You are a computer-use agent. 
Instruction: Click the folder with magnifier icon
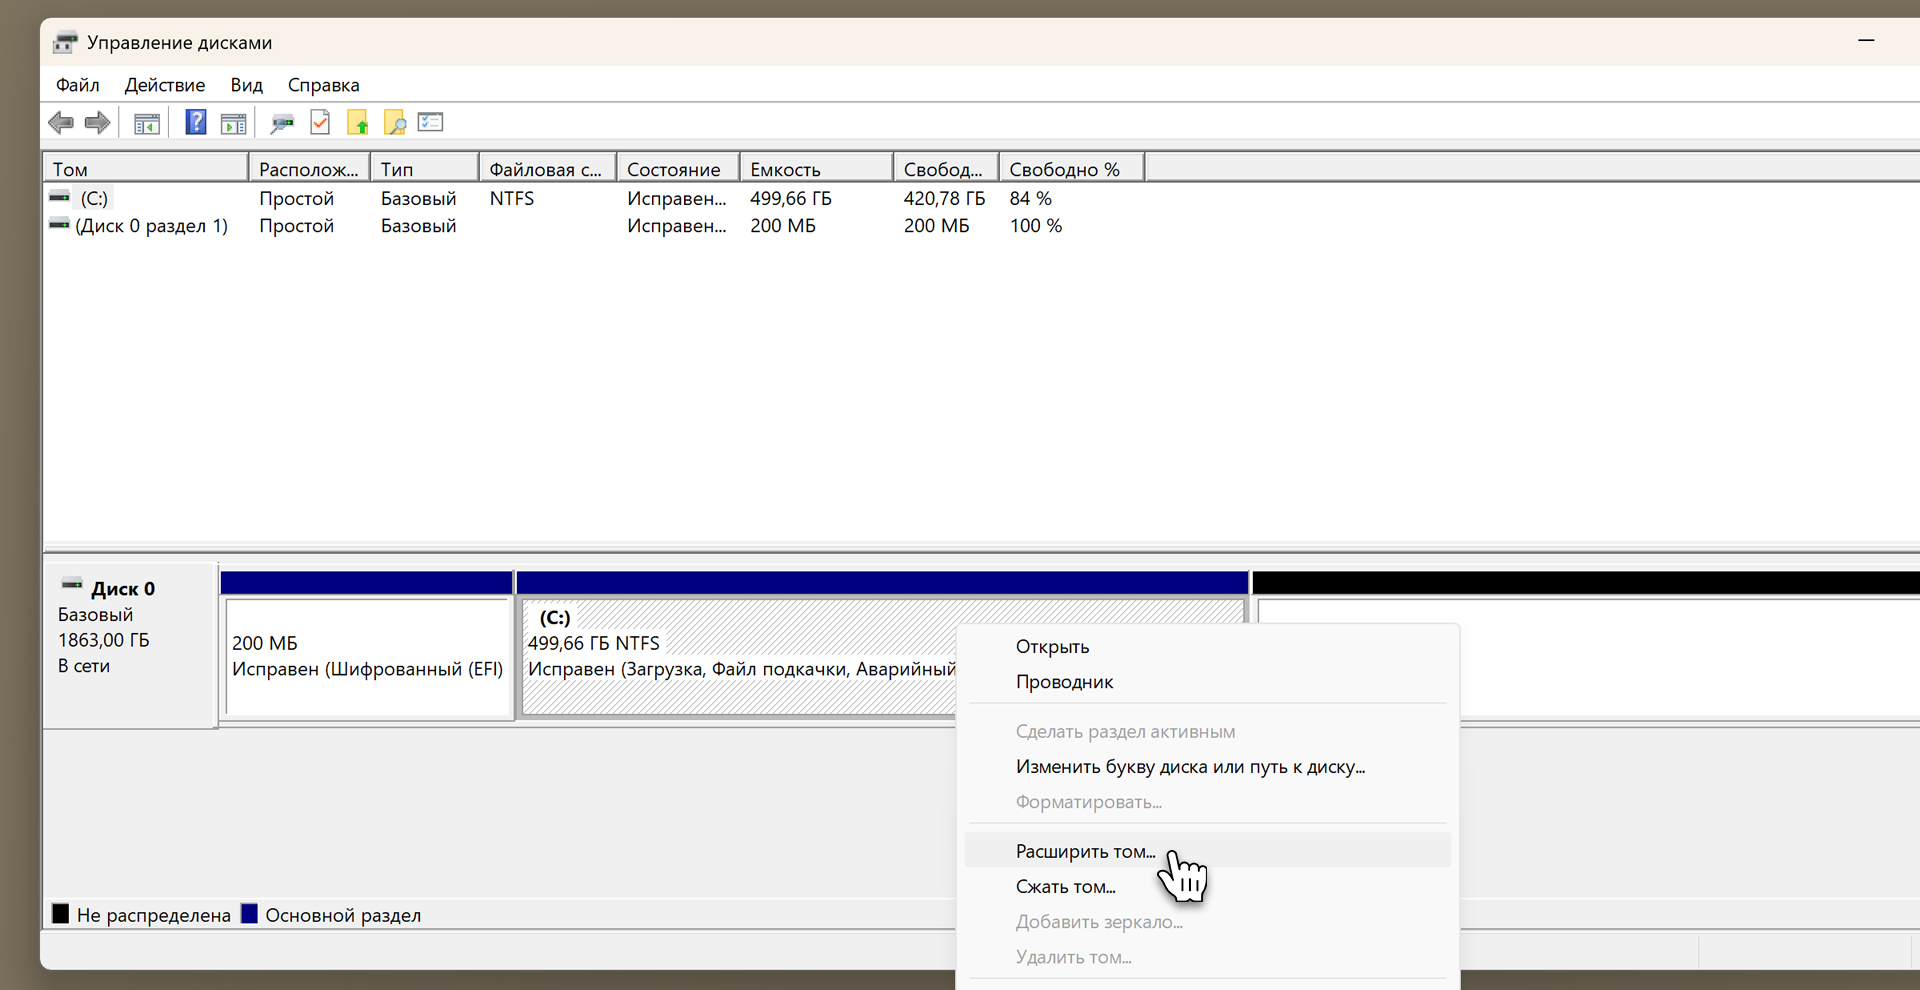tap(395, 123)
